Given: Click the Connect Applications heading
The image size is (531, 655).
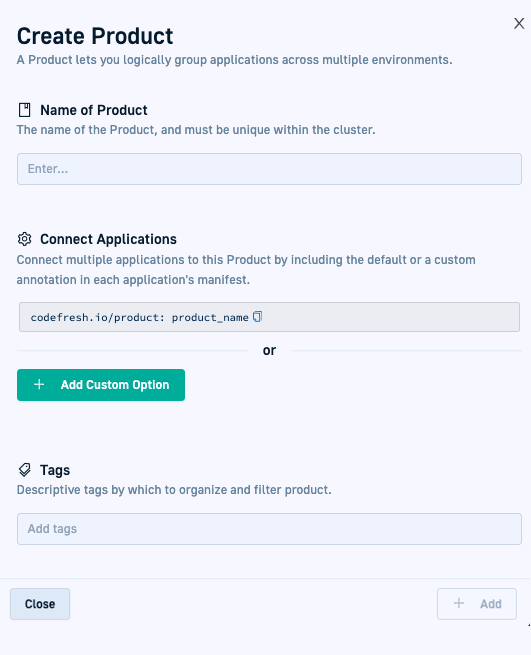Looking at the screenshot, I should [x=108, y=239].
